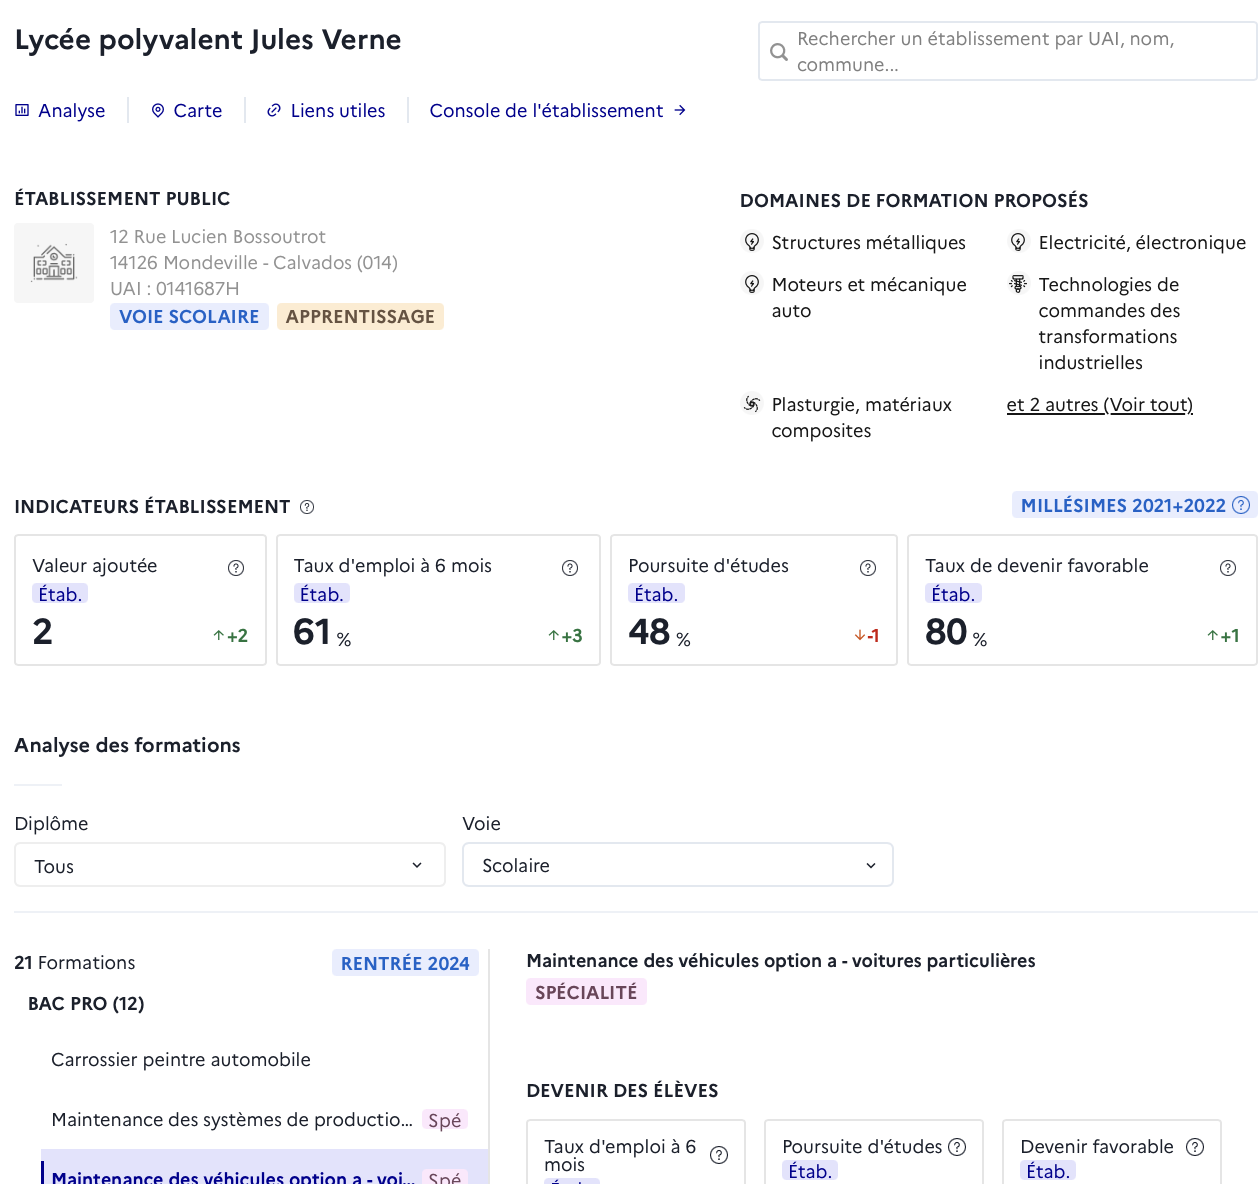
Task: Click the Structures métalliques bulb icon
Action: coord(752,242)
